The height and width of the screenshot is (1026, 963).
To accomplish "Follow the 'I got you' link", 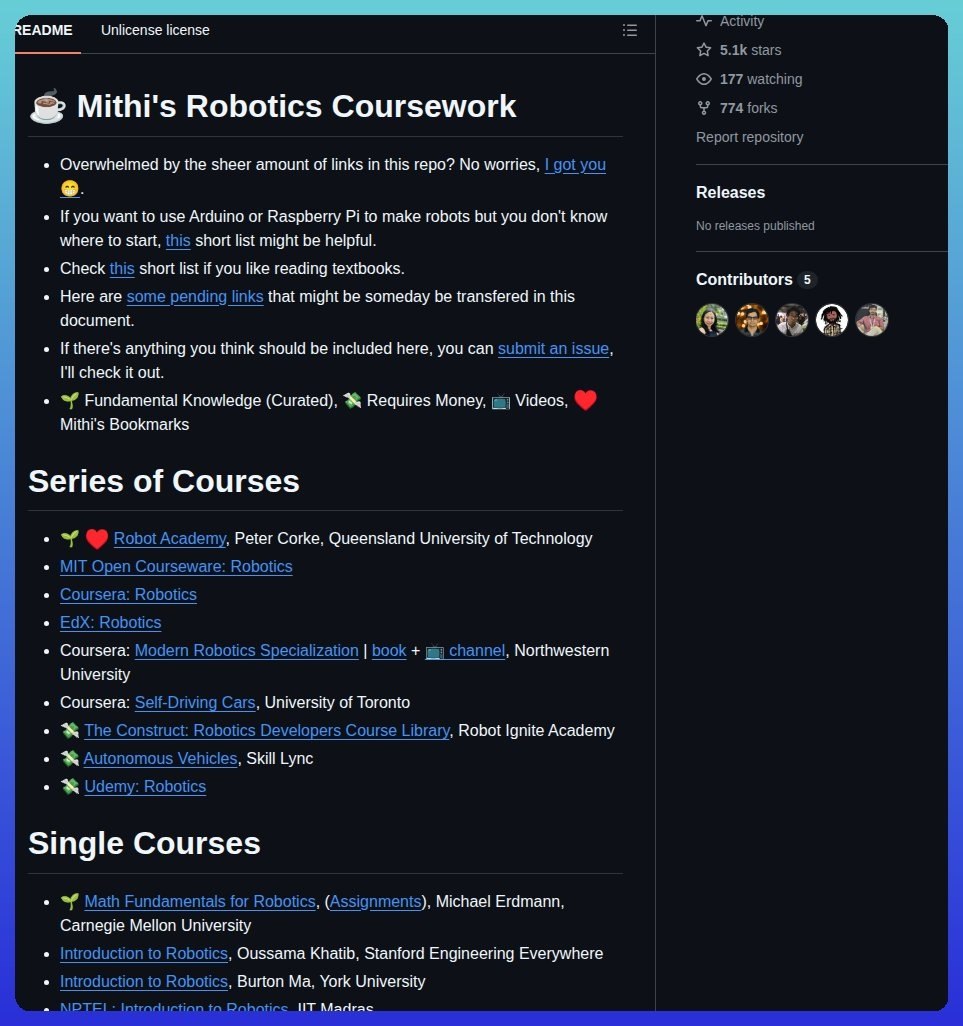I will tap(575, 164).
